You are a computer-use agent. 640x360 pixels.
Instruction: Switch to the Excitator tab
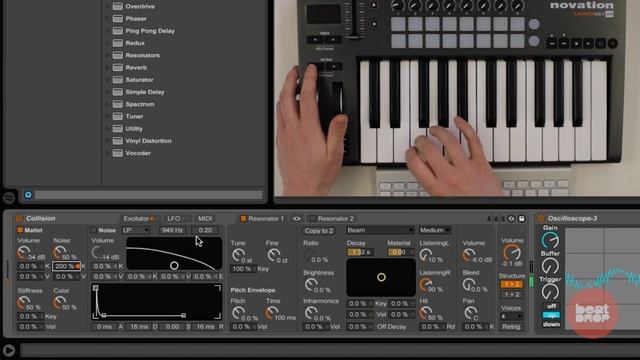pos(139,219)
